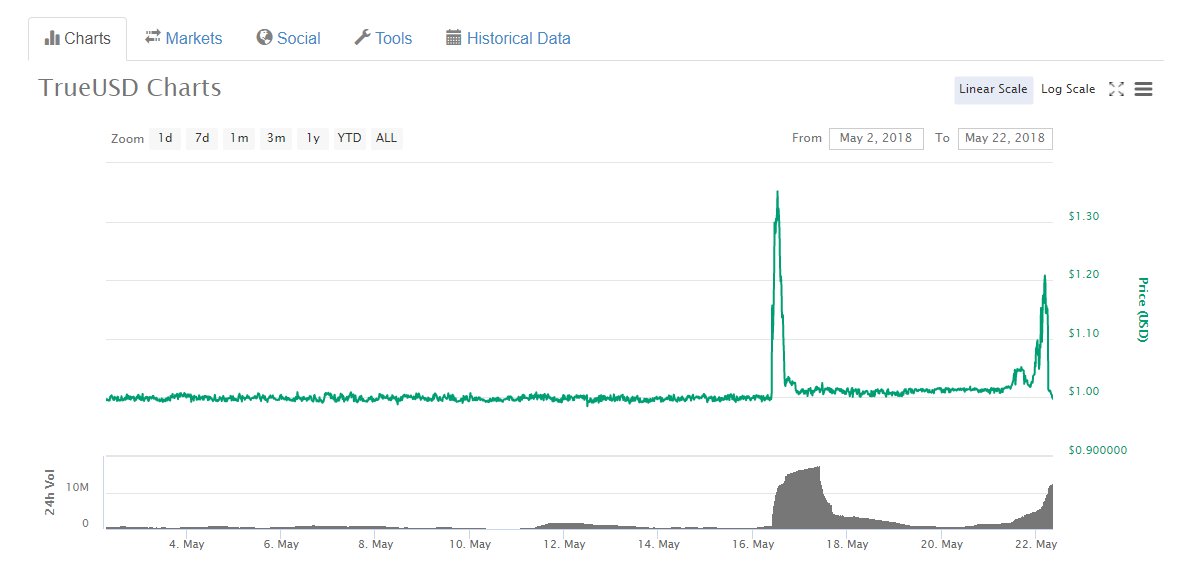Click the May 16 price spike peak

777,192
